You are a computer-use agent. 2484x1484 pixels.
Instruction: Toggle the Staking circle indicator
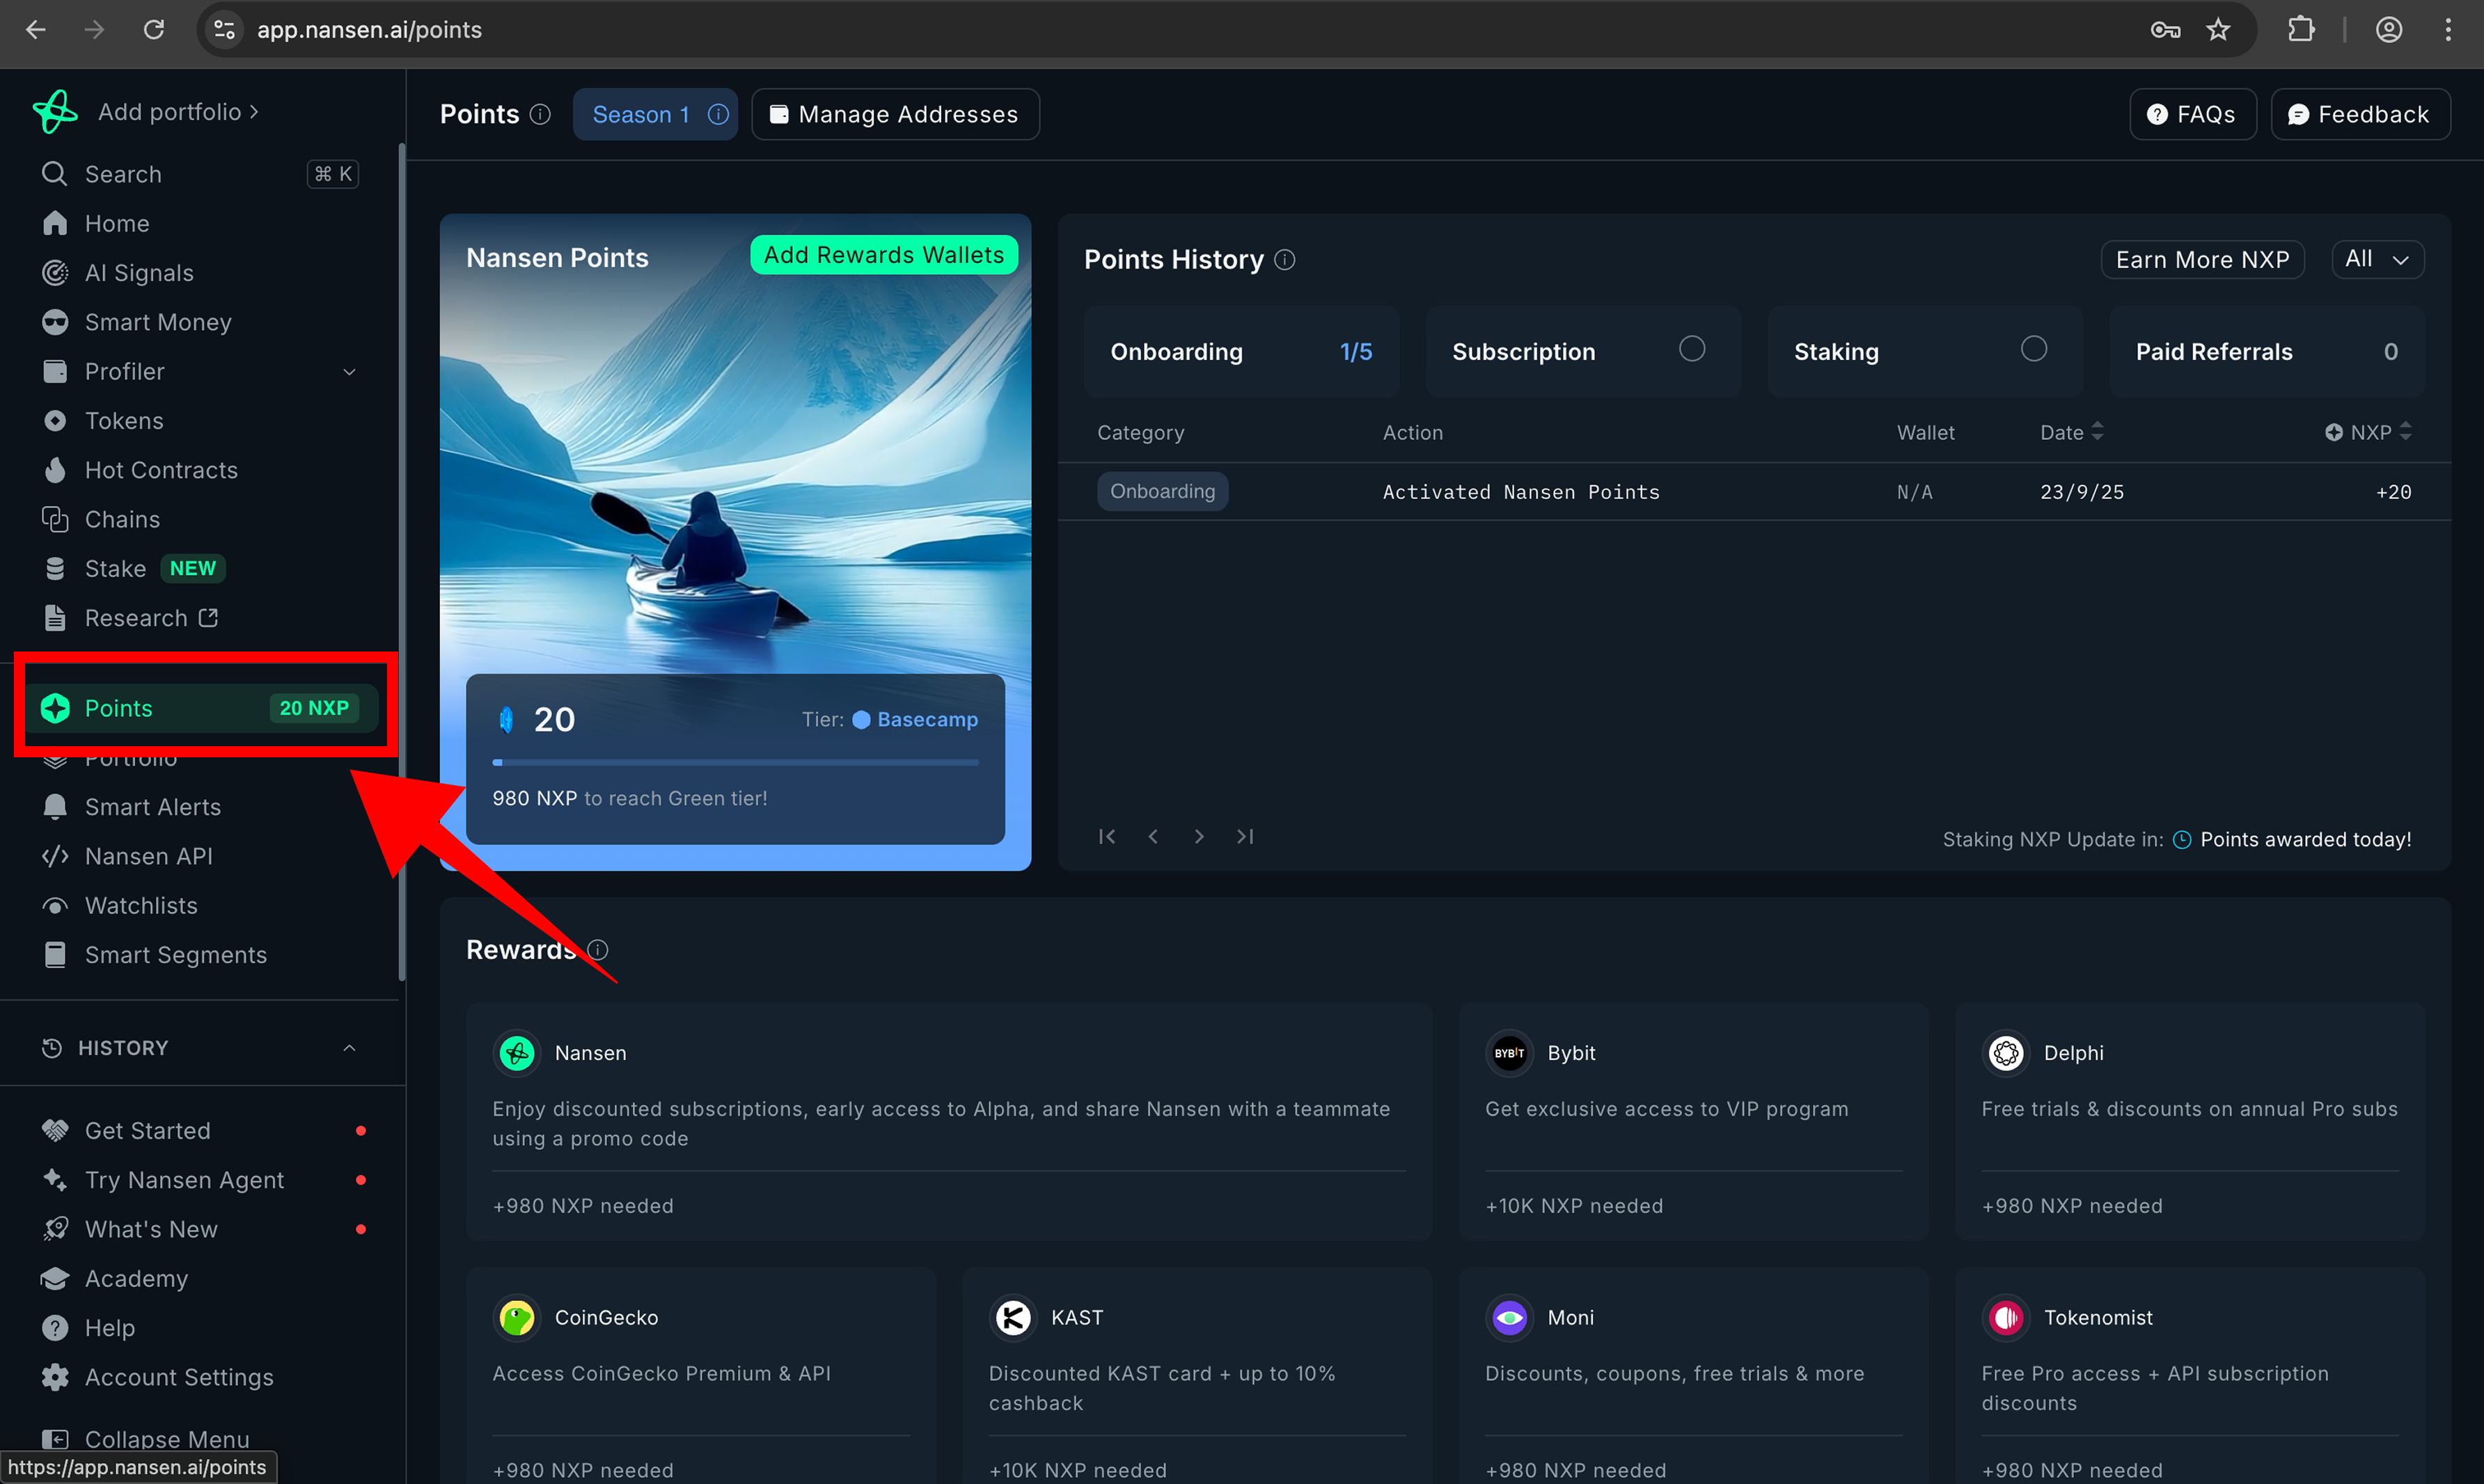point(2034,349)
